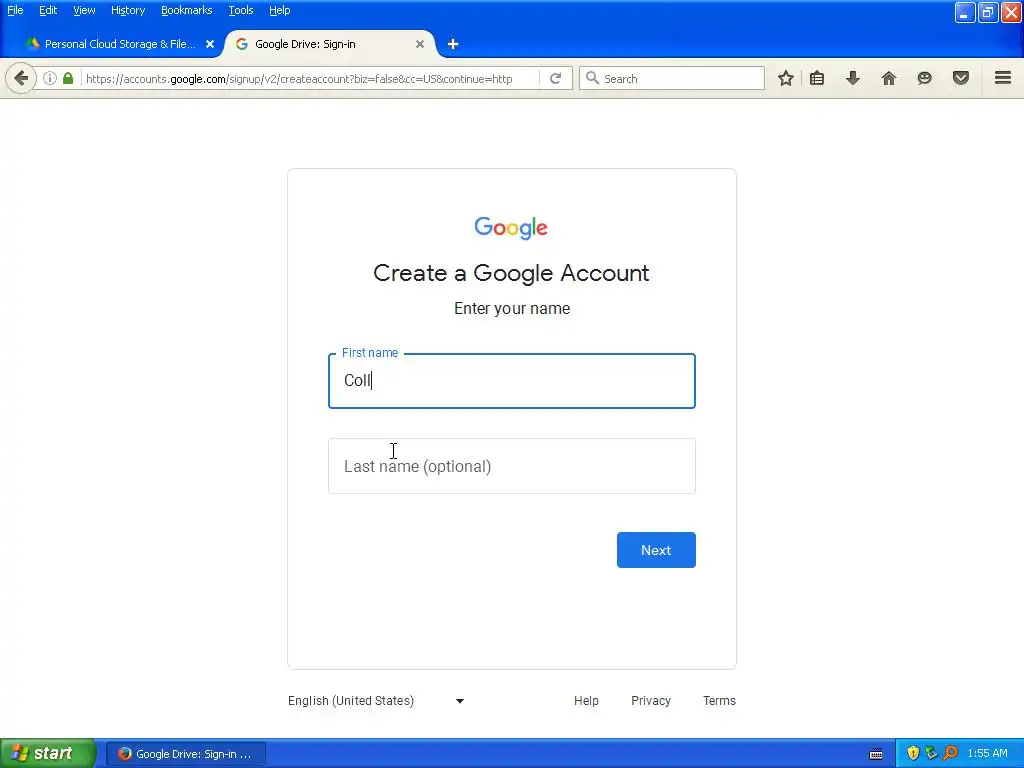The height and width of the screenshot is (768, 1024).
Task: Click the network tray icon beside the shield
Action: coord(931,753)
